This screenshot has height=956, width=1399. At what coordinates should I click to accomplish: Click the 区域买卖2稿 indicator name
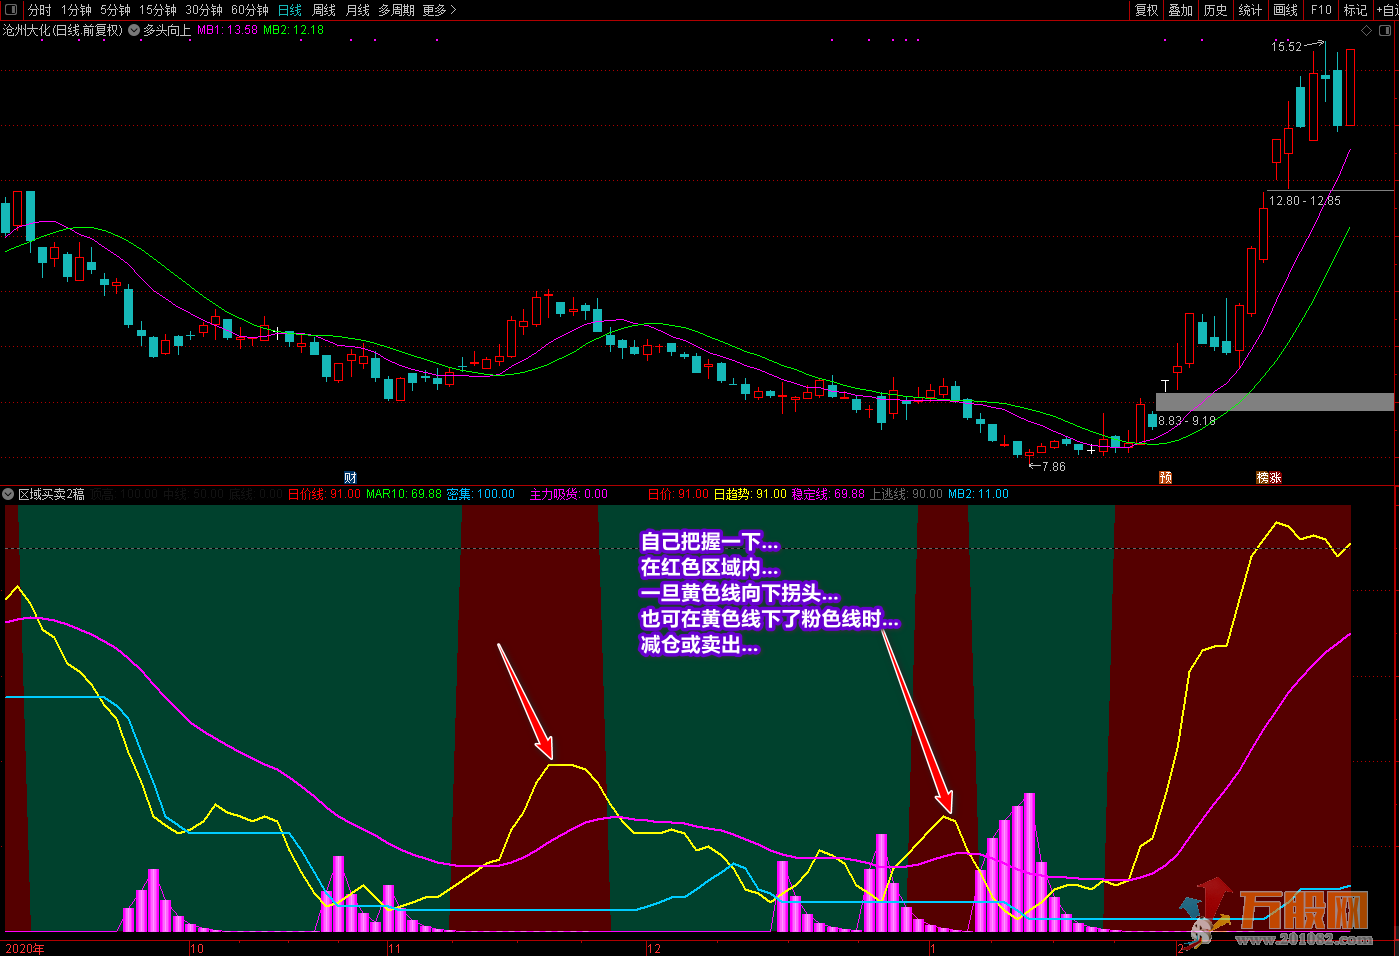pos(51,494)
